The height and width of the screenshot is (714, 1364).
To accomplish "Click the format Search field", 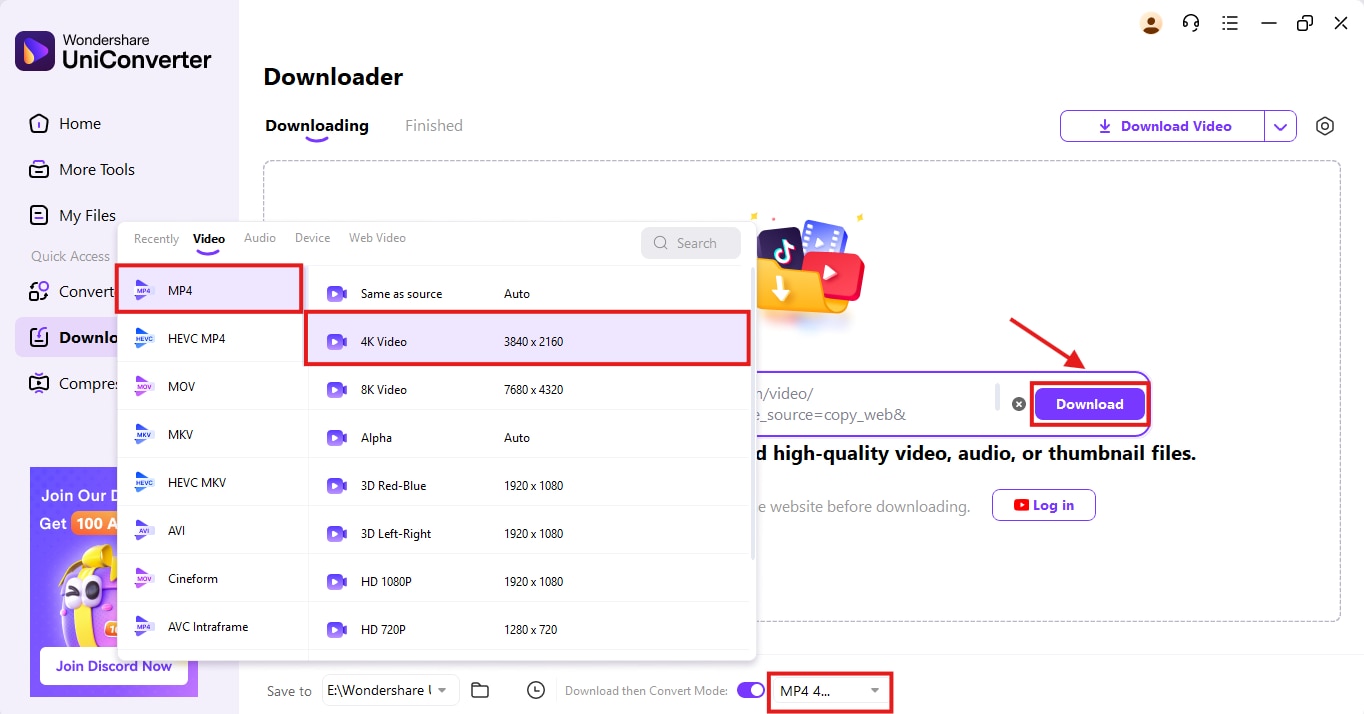I will point(691,243).
